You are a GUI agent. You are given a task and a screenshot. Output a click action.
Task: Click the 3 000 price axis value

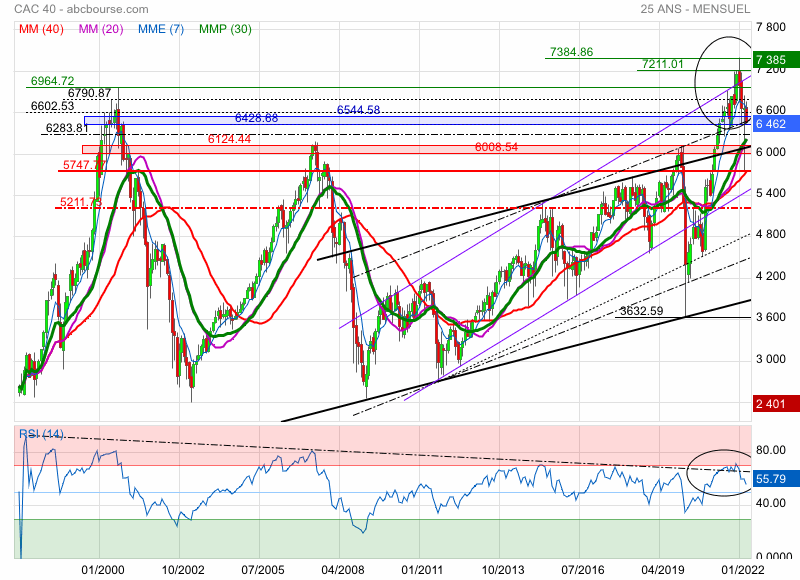point(770,359)
